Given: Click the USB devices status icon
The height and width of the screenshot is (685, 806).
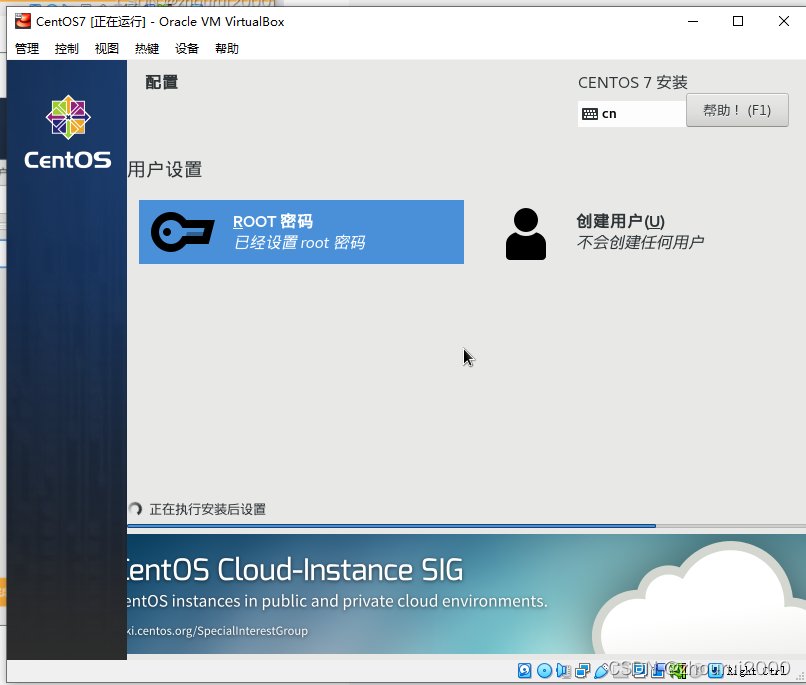Looking at the screenshot, I should coord(601,670).
